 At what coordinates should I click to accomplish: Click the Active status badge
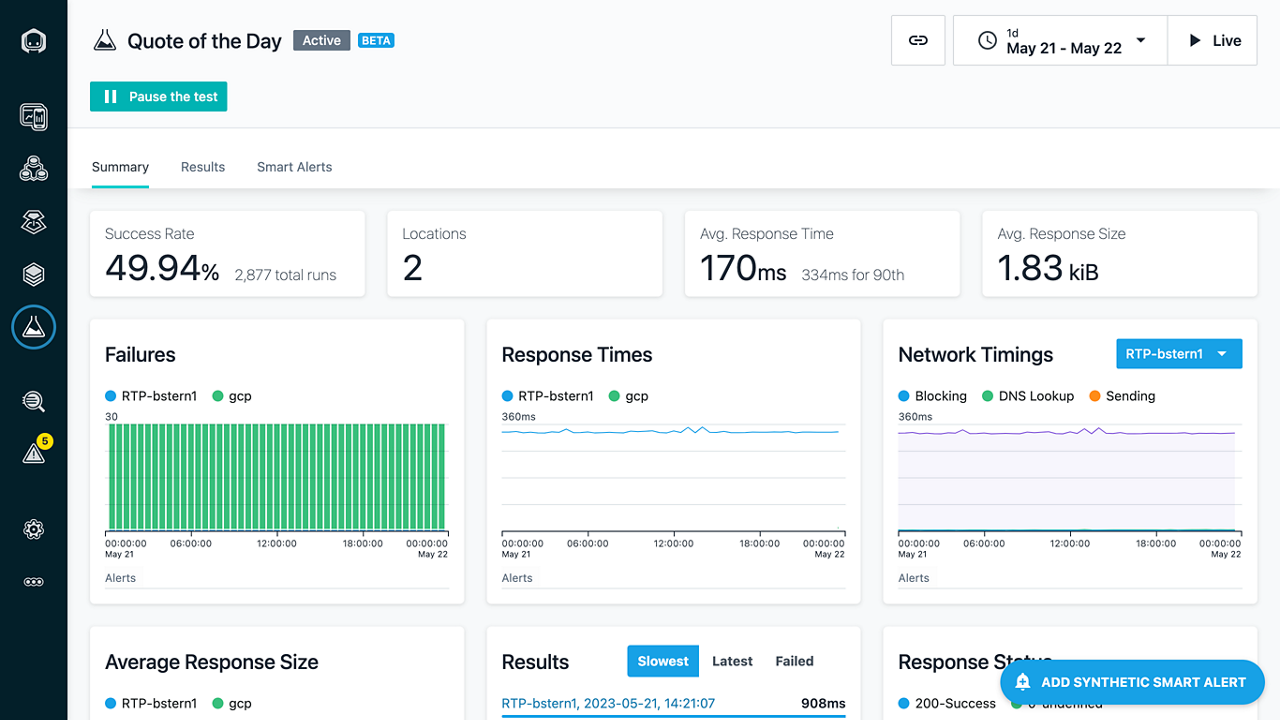click(322, 41)
